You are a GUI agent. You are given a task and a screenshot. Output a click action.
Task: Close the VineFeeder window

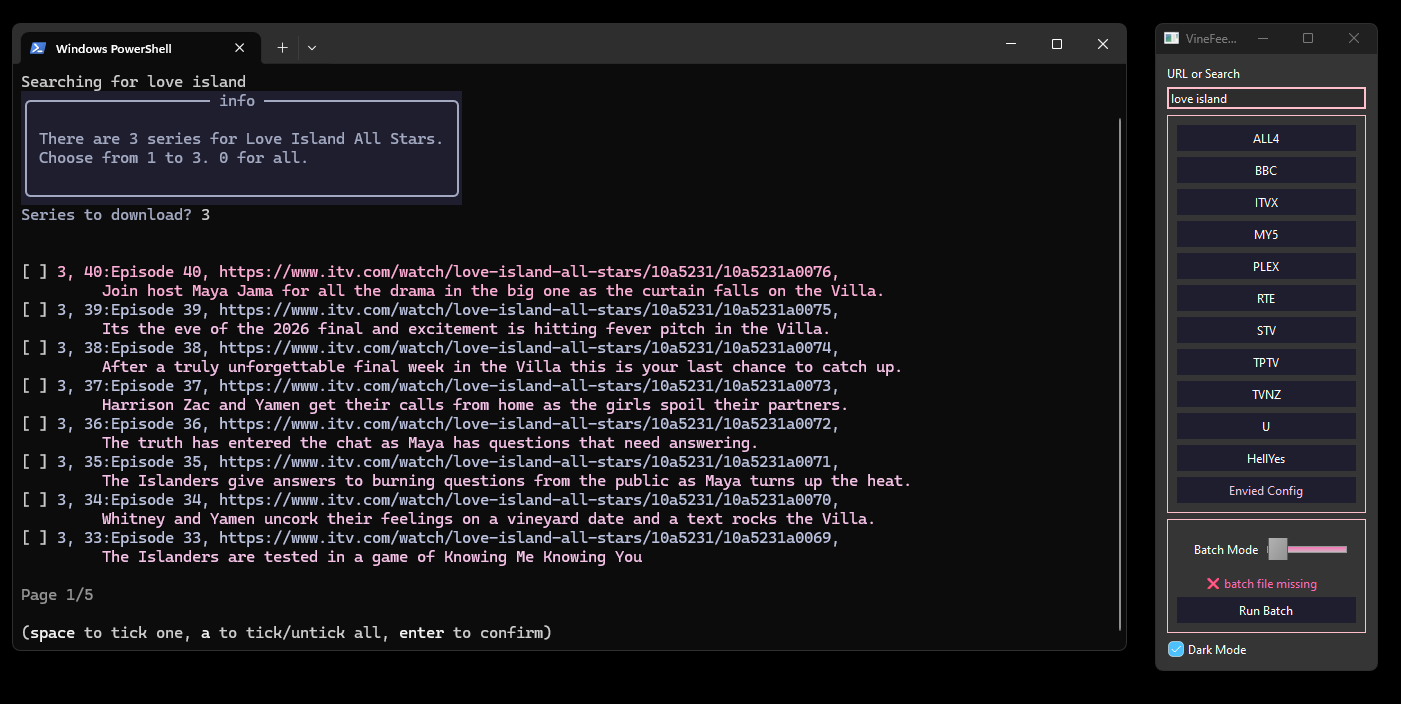click(1353, 39)
